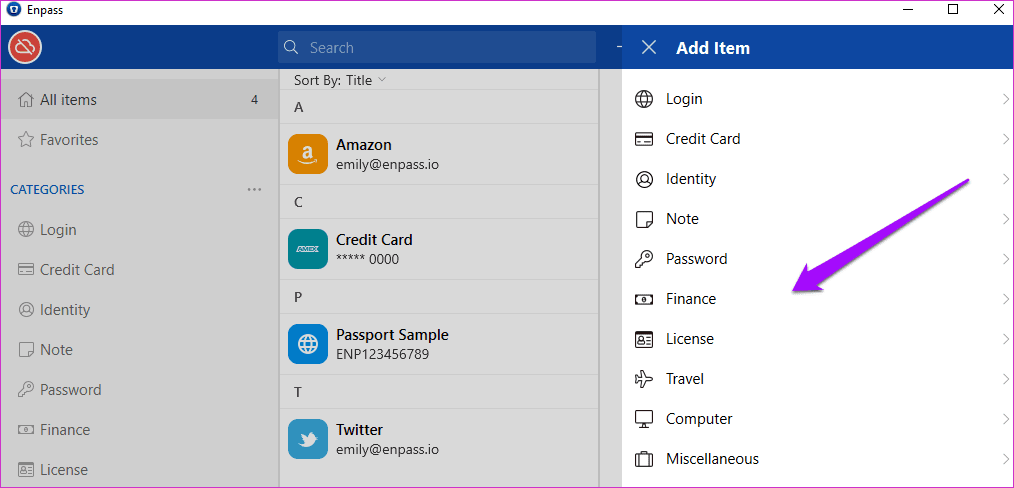1014x488 pixels.
Task: Close the Add Item panel
Action: 649,47
